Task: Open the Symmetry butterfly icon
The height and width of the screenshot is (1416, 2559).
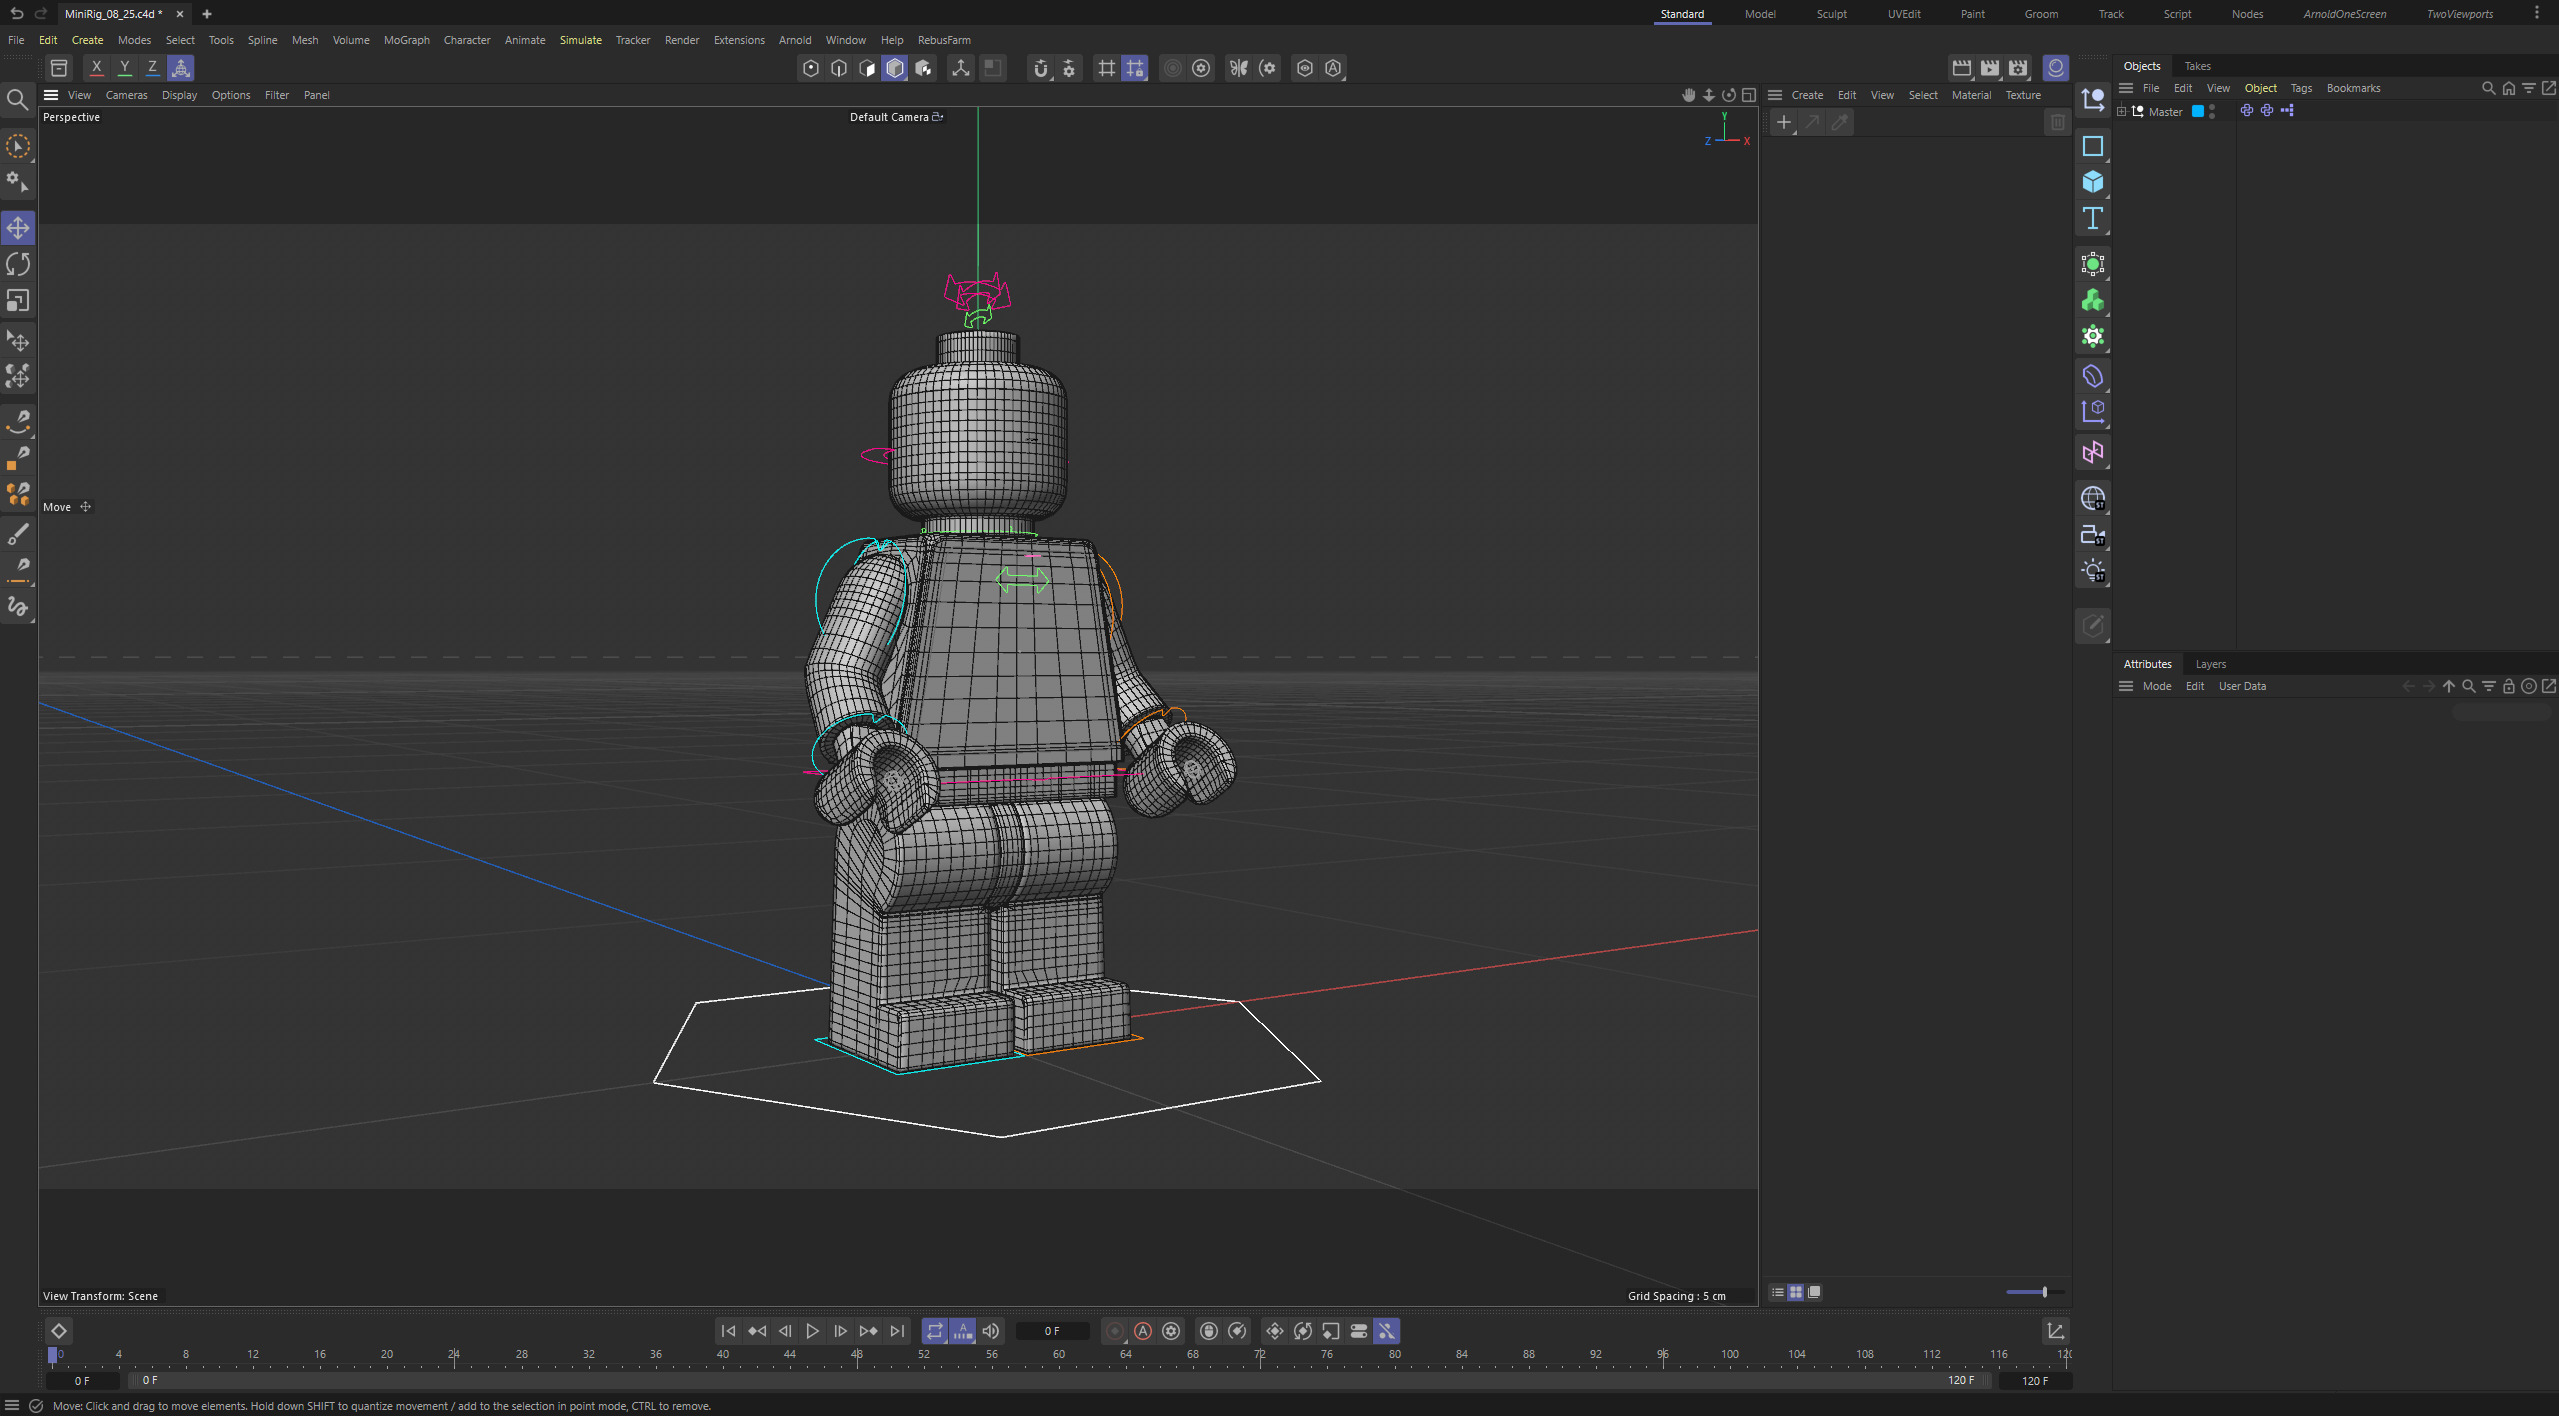Action: pyautogui.click(x=1239, y=68)
